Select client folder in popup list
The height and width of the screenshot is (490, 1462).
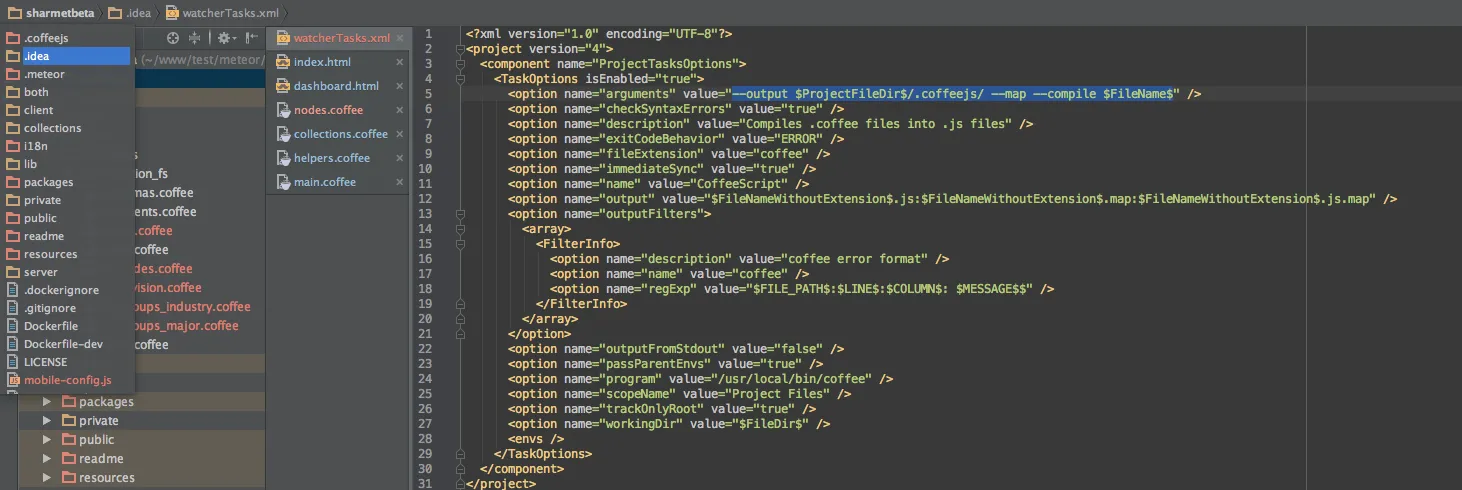[67, 110]
